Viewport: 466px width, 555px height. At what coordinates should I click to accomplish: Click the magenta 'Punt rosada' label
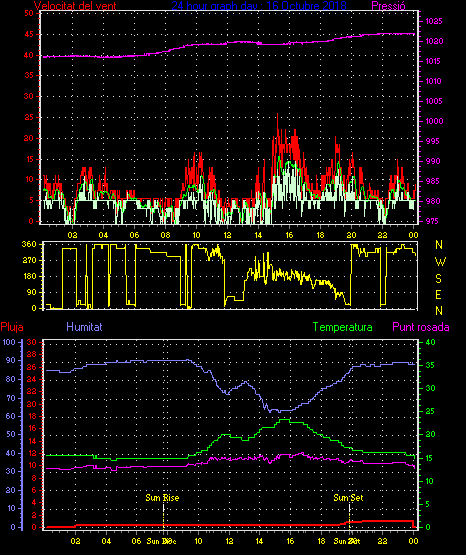421,327
